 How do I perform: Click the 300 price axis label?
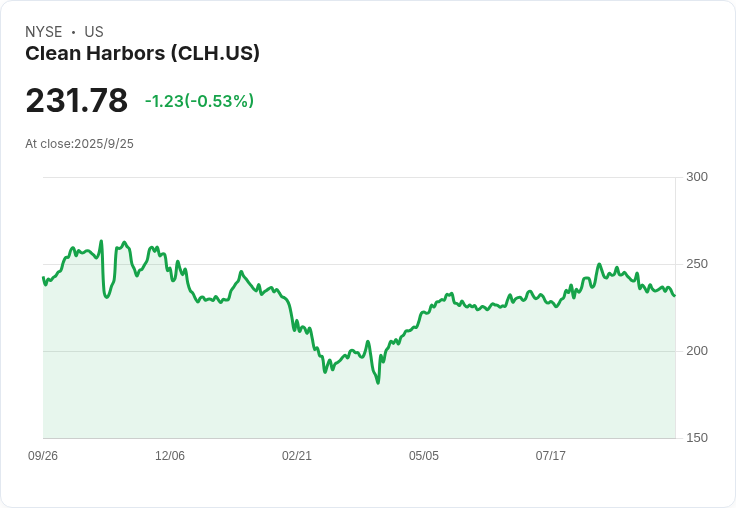pos(697,177)
